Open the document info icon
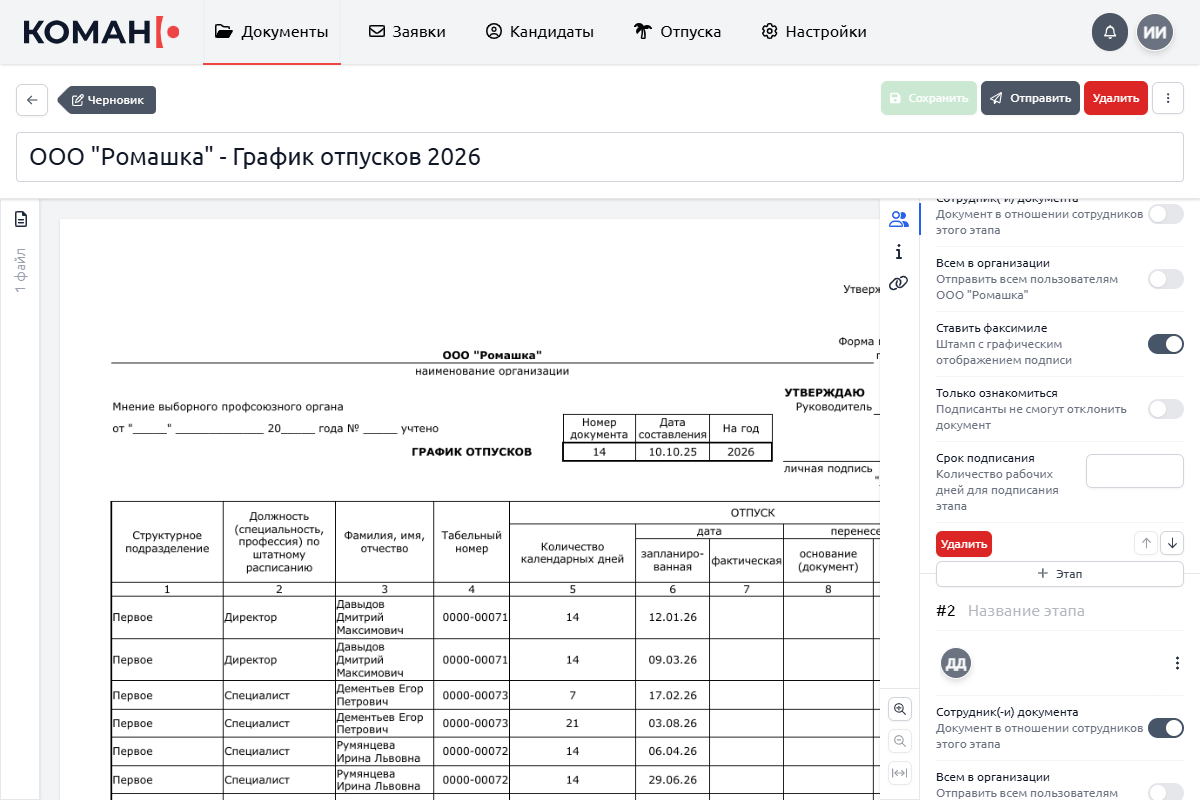The image size is (1200, 800). [x=898, y=251]
